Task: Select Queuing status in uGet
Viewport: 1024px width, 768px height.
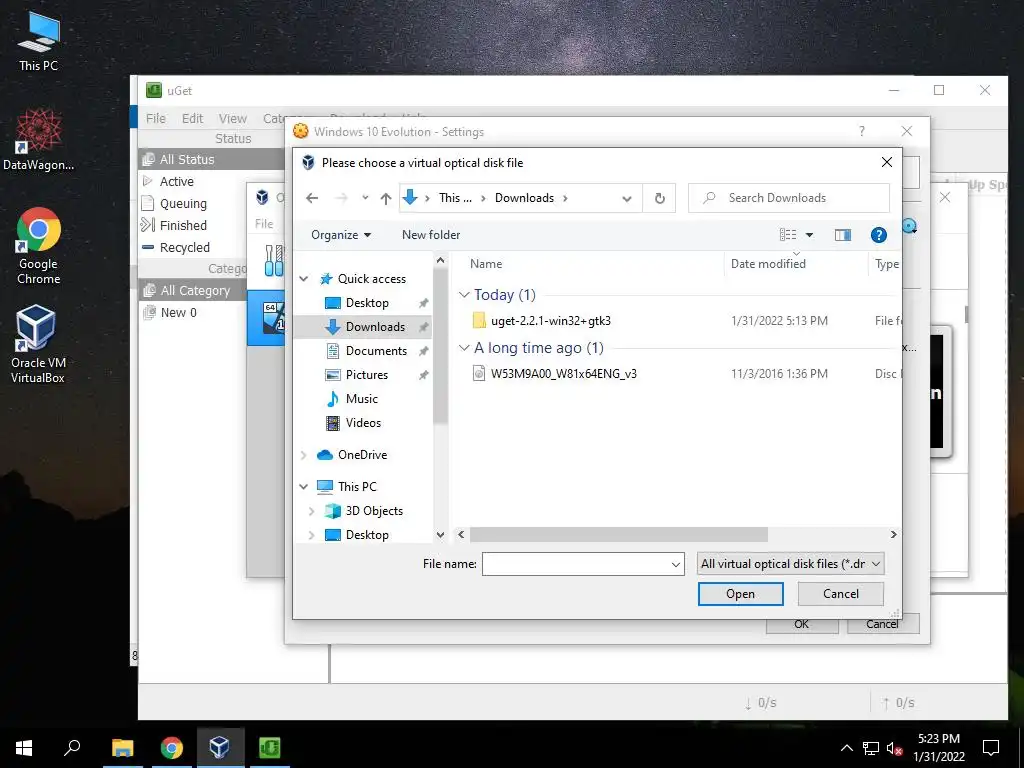Action: [x=183, y=204]
